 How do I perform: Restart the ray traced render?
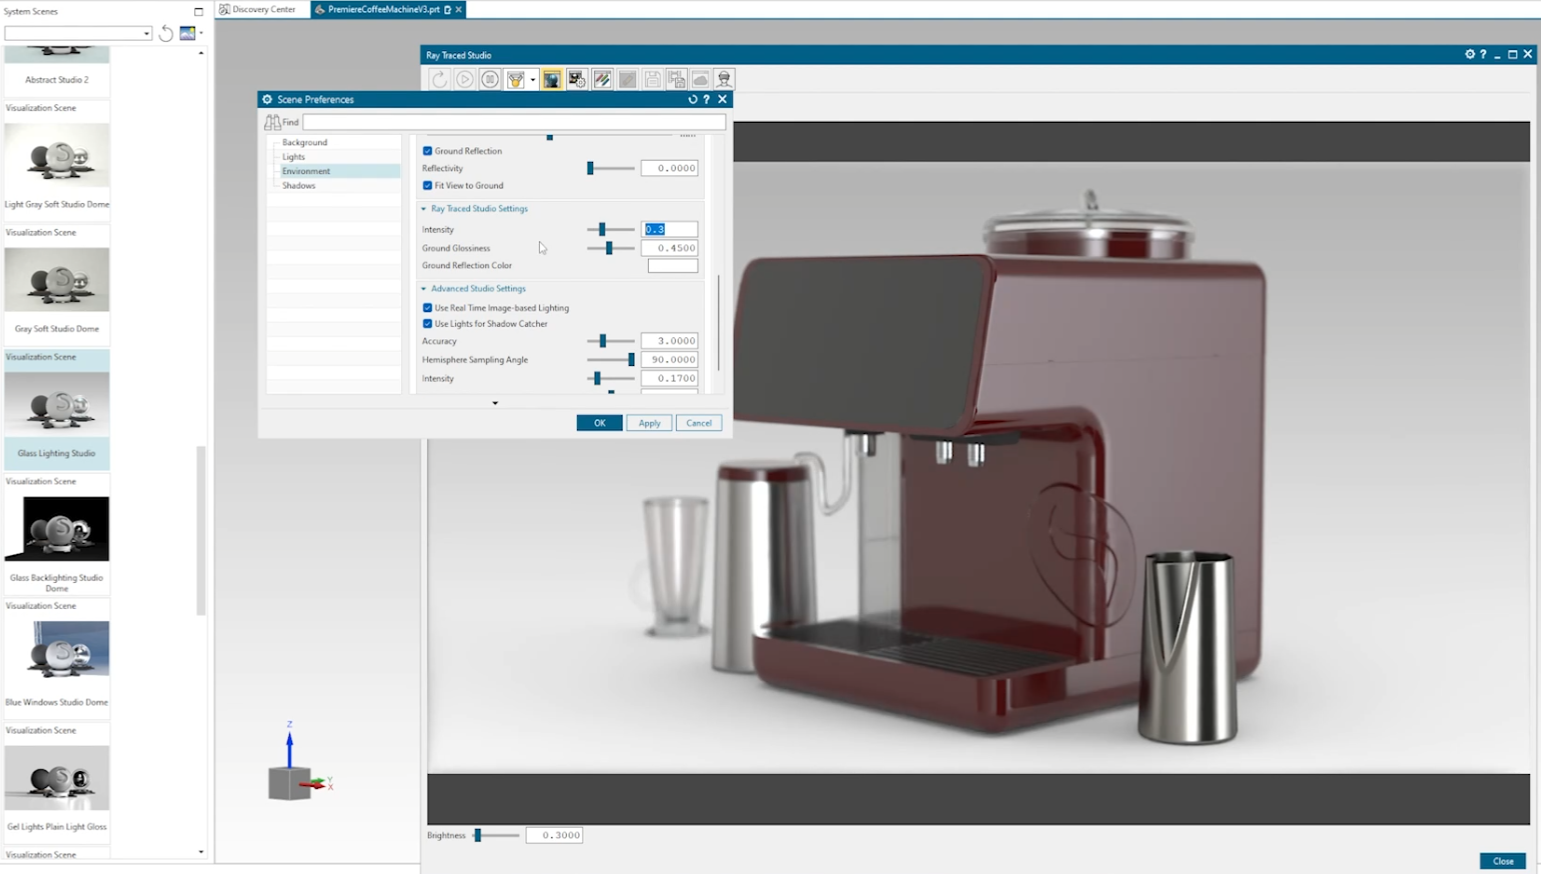click(x=439, y=79)
